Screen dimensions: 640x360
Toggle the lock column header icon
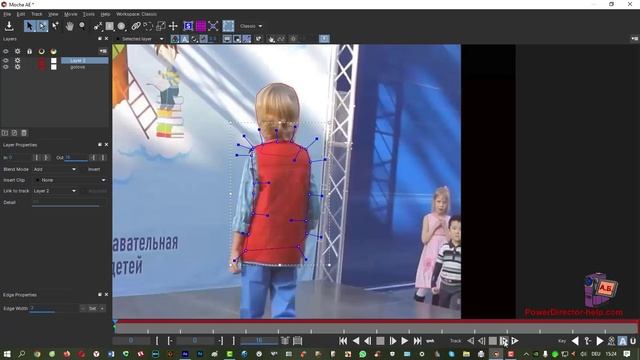[x=29, y=51]
